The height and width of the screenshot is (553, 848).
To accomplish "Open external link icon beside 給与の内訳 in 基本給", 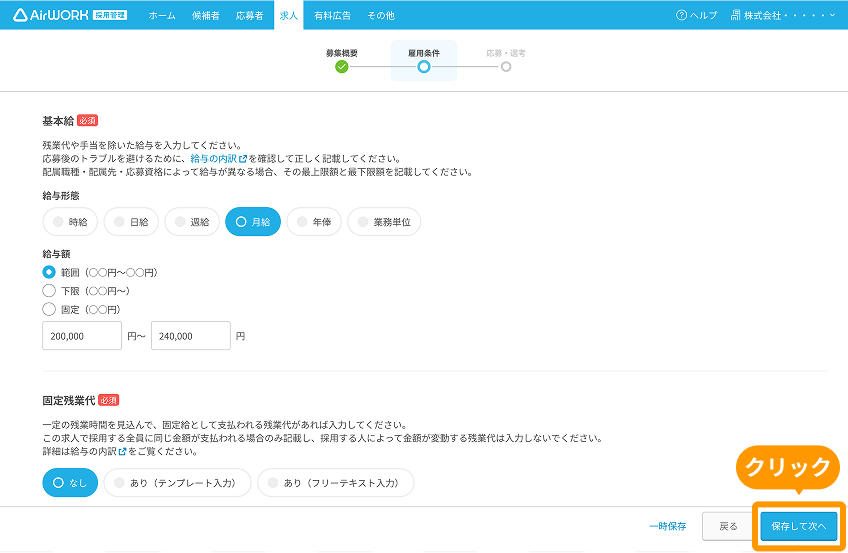I will 243,159.
